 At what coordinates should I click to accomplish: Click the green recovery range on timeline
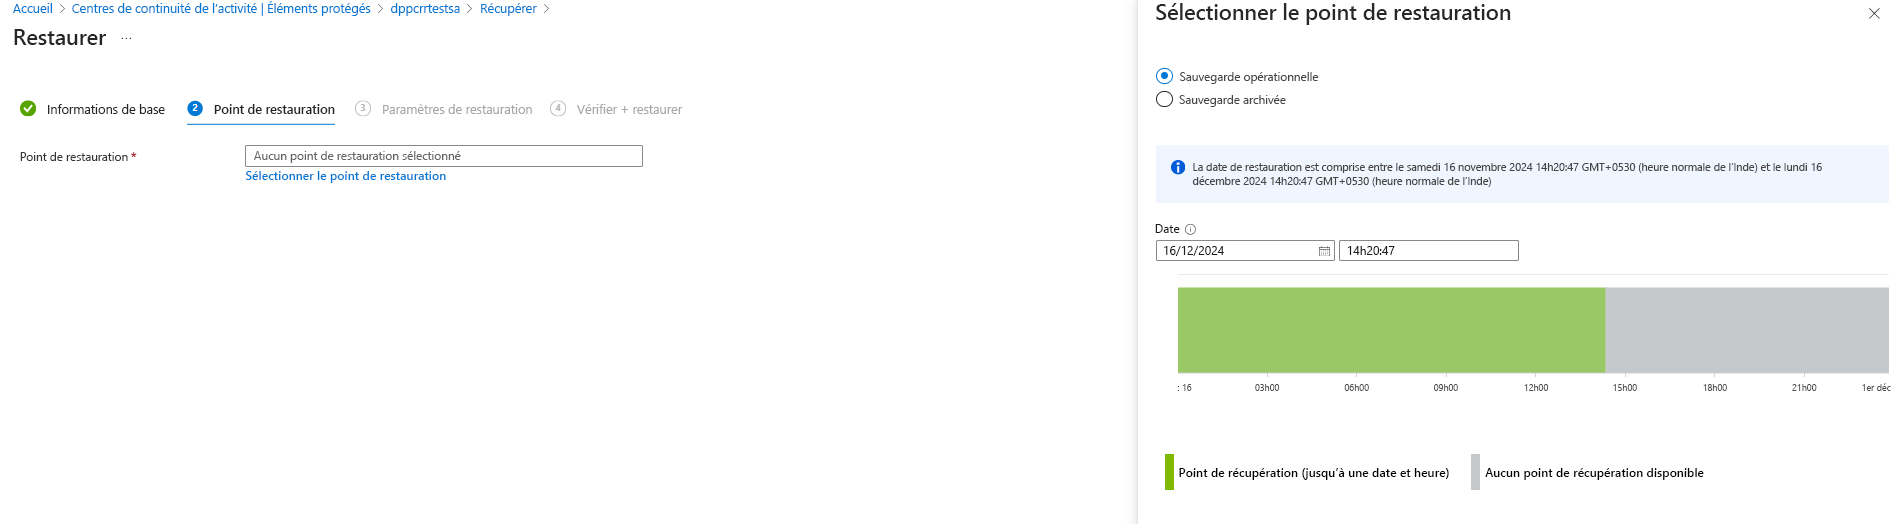[1390, 330]
